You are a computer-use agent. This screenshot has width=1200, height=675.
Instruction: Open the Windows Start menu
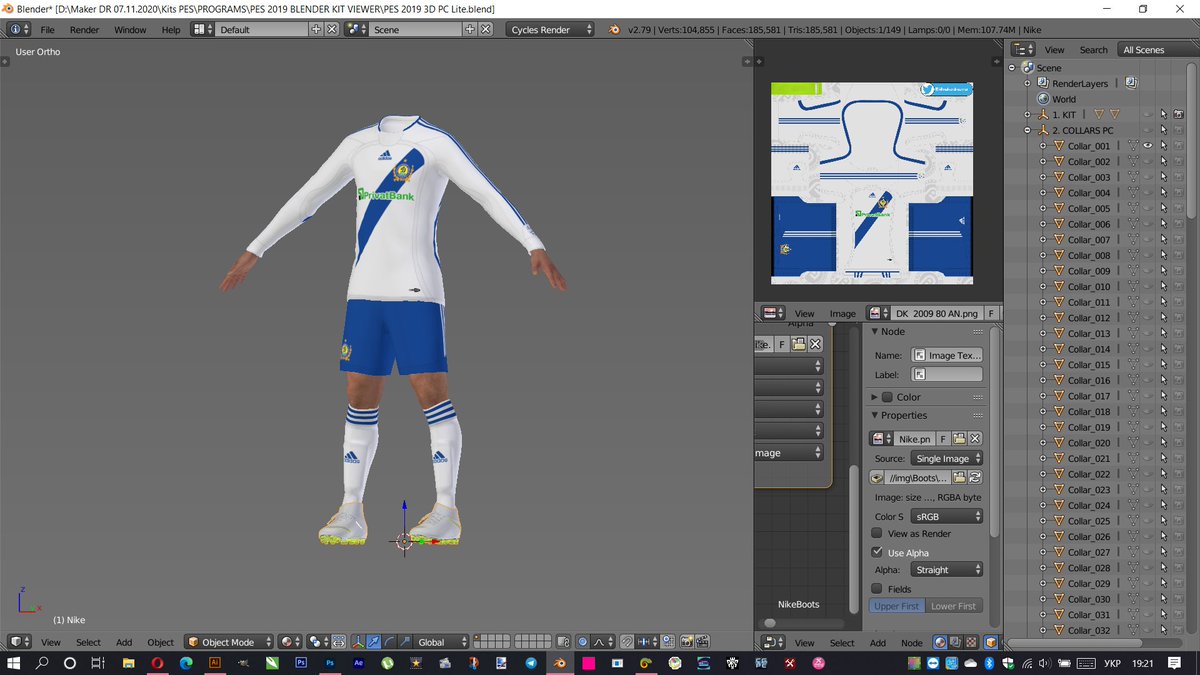point(14,663)
